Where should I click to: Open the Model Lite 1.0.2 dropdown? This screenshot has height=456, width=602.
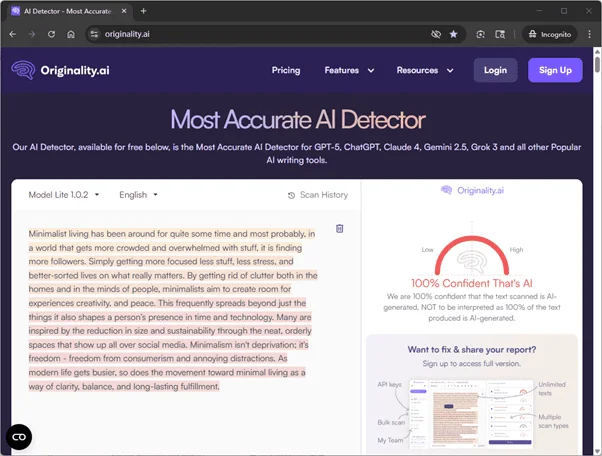click(64, 195)
